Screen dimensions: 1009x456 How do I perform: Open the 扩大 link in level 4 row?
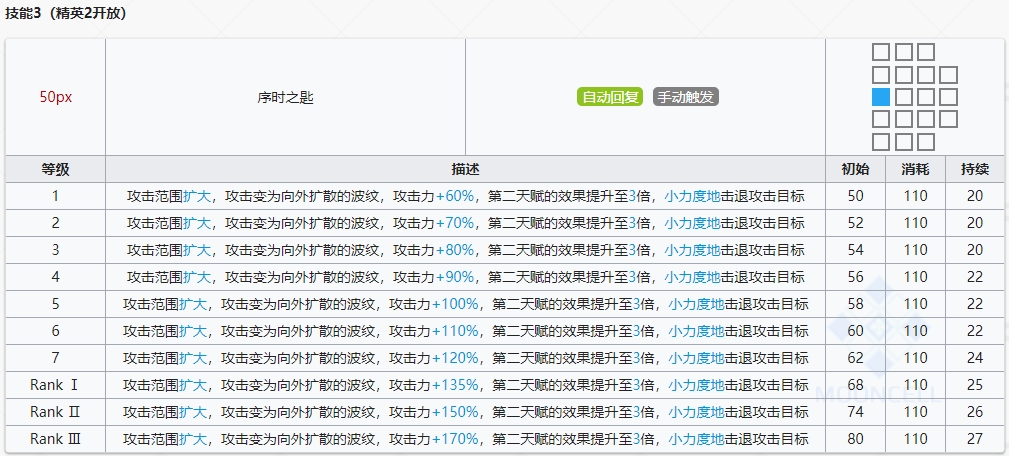197,277
